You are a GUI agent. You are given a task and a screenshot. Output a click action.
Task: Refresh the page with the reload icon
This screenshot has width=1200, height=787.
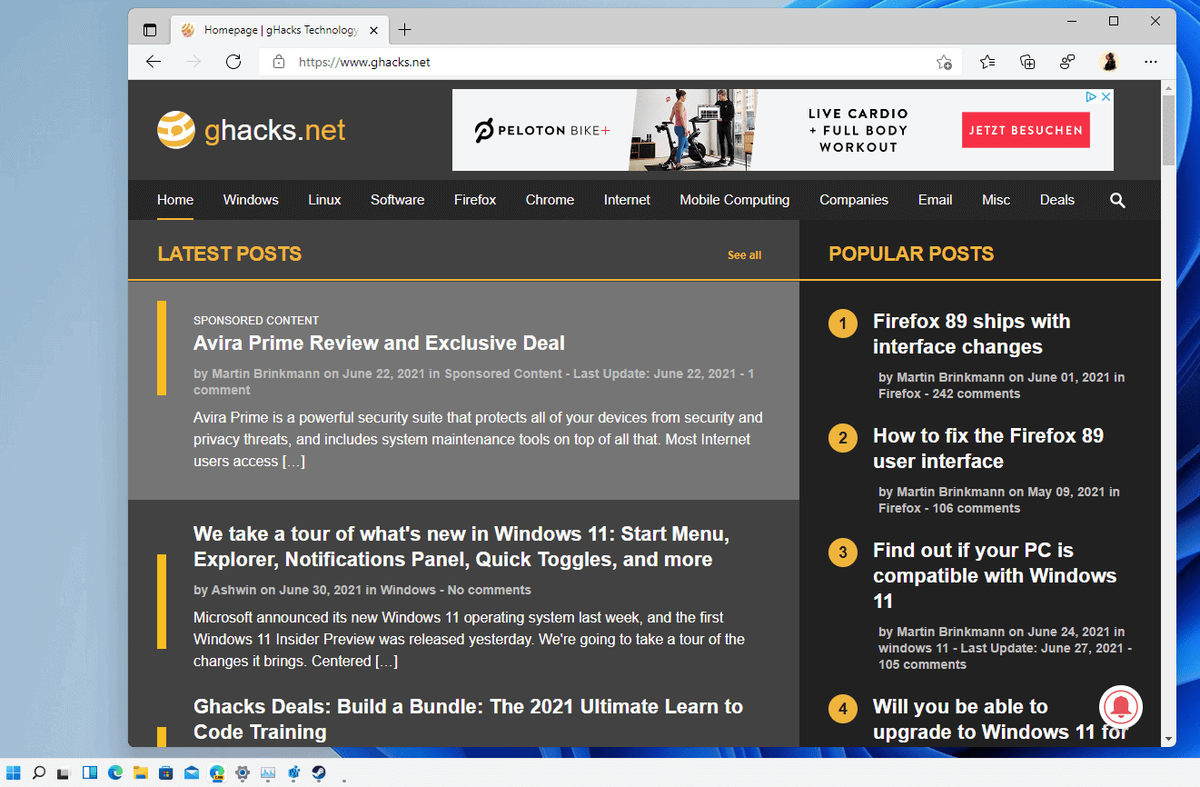tap(233, 62)
